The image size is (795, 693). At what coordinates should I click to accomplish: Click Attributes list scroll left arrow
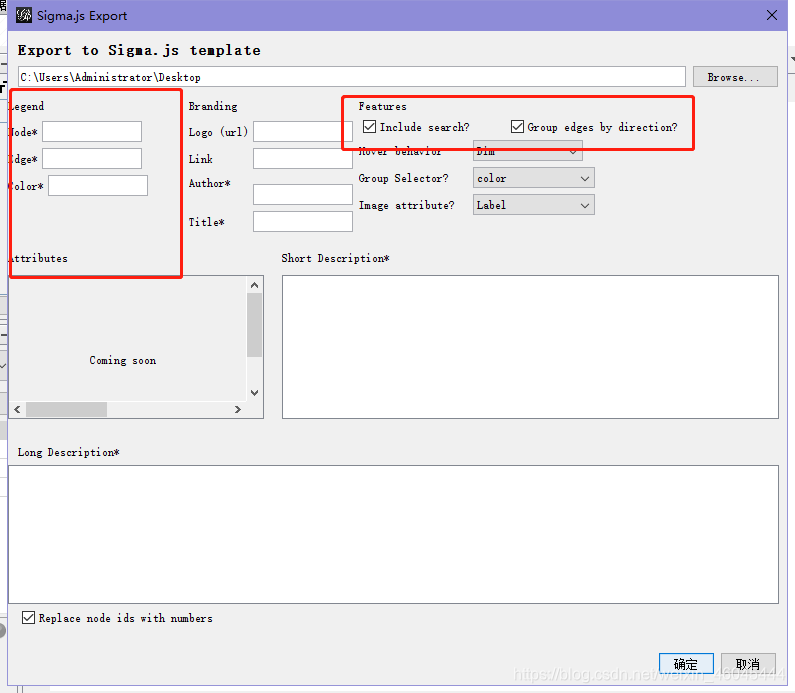pyautogui.click(x=18, y=409)
